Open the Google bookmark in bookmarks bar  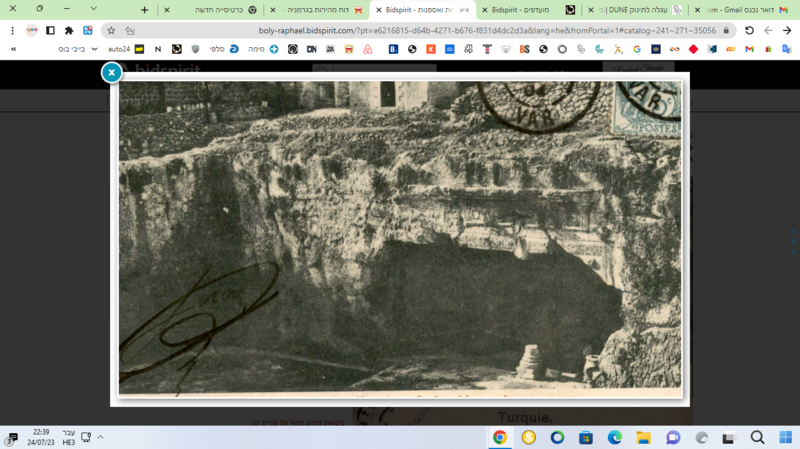[x=637, y=49]
